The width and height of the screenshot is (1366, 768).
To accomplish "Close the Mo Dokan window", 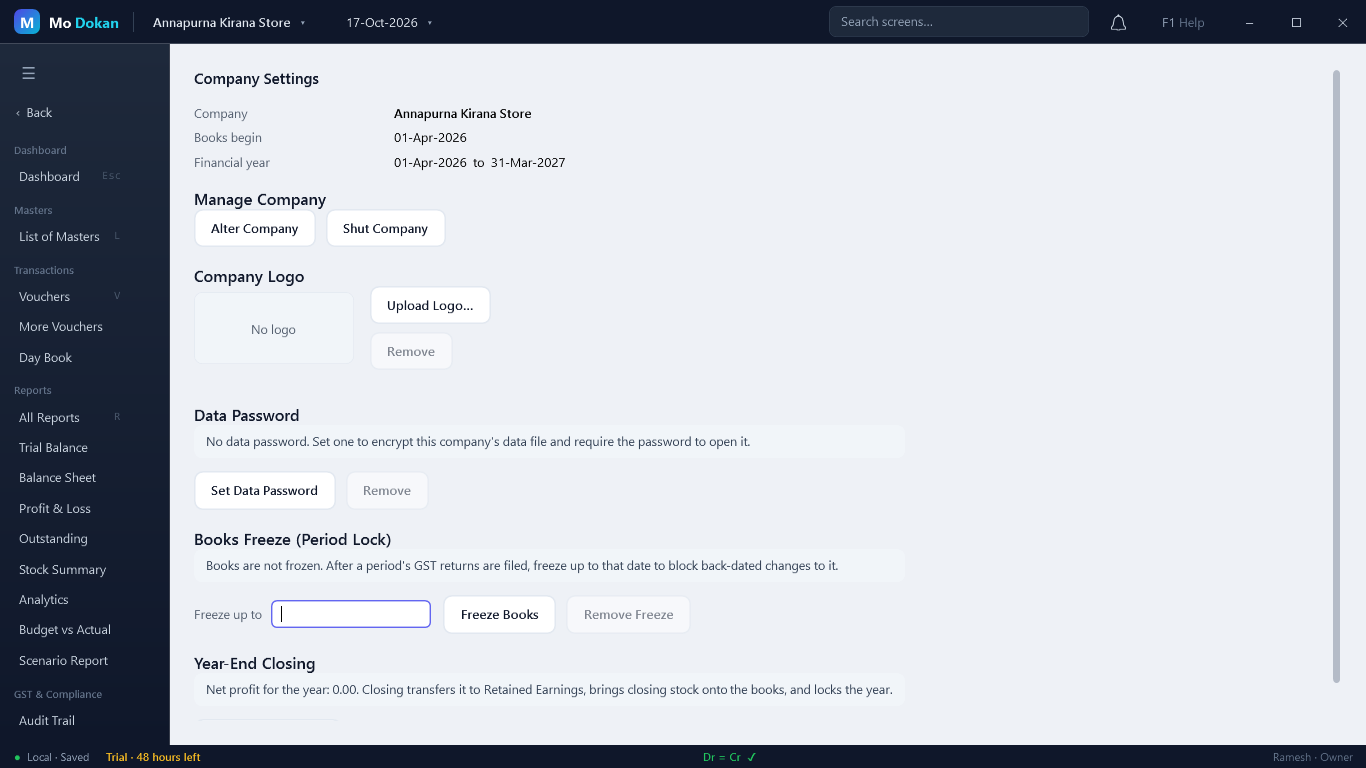I will coord(1342,22).
